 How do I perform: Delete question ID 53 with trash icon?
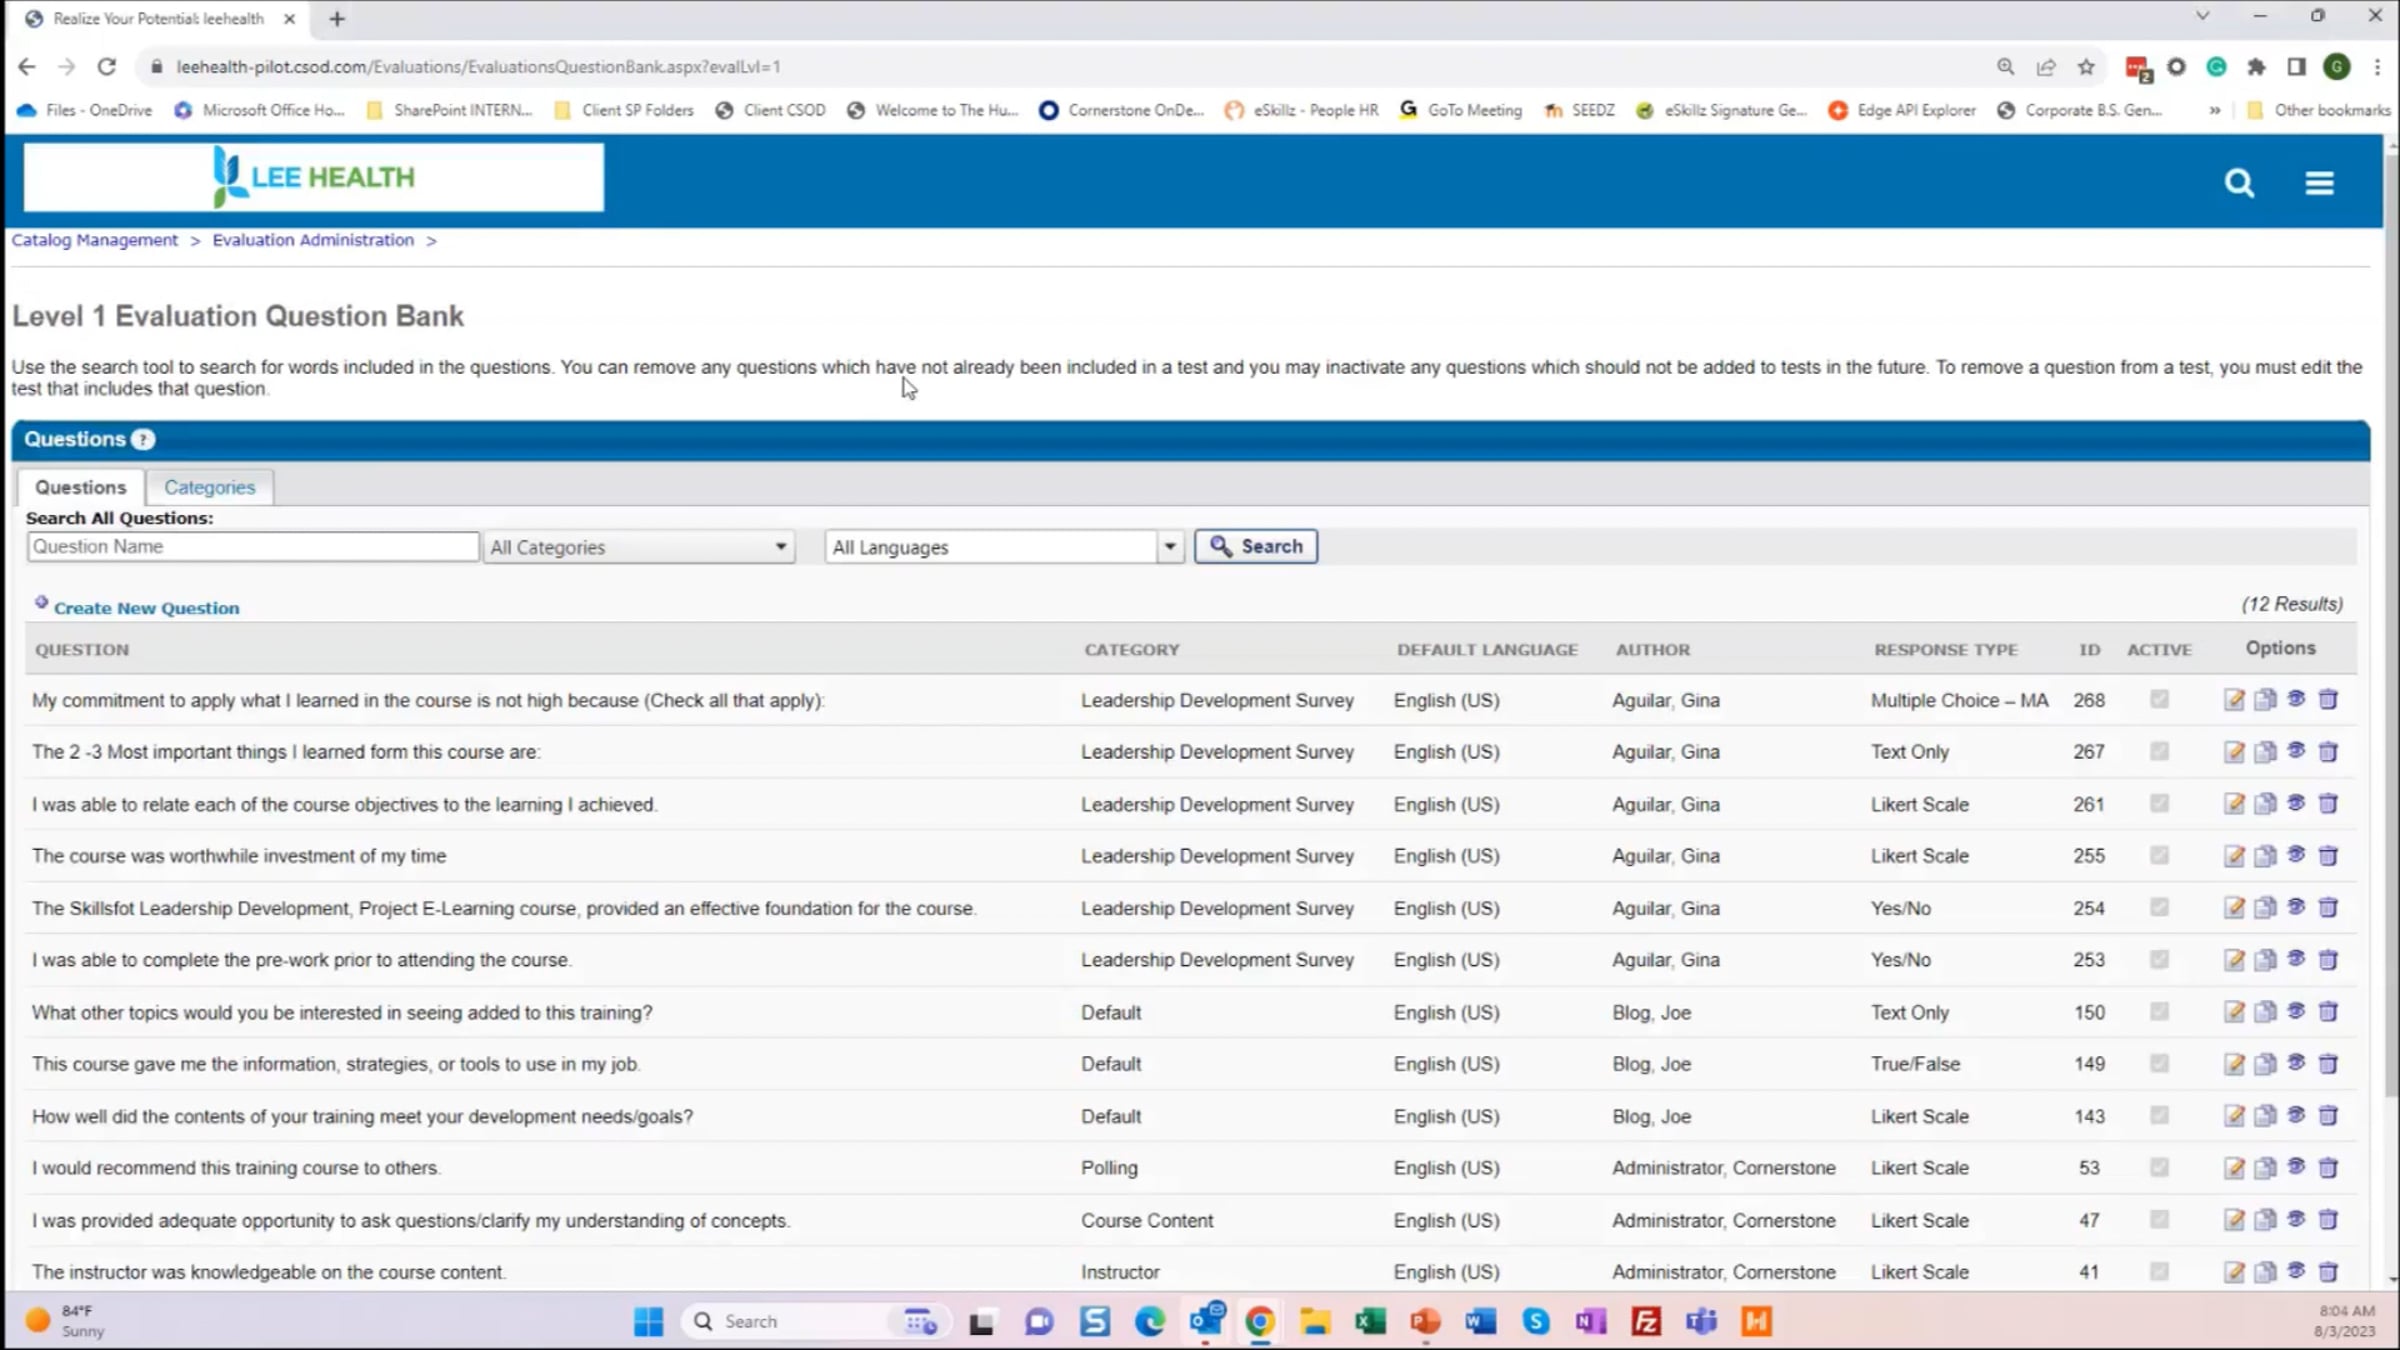2328,1168
